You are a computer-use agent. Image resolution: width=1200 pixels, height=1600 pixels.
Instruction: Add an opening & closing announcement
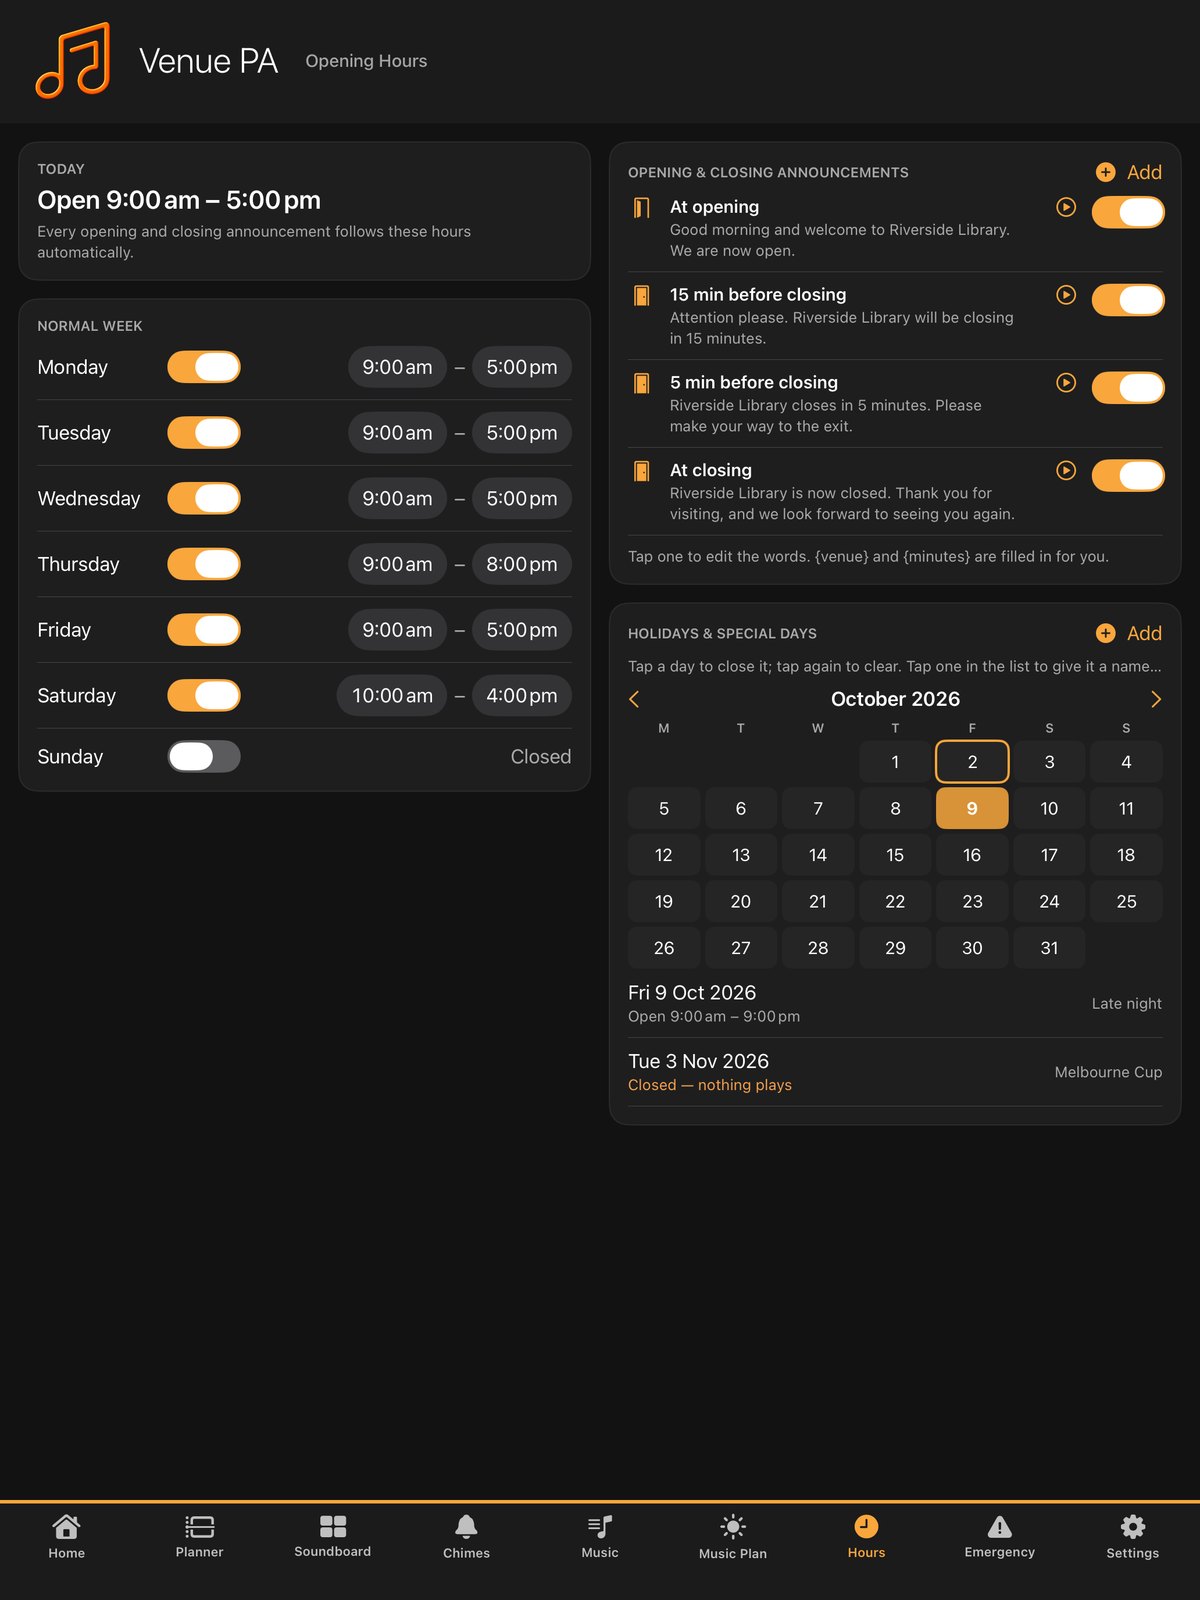click(x=1129, y=172)
